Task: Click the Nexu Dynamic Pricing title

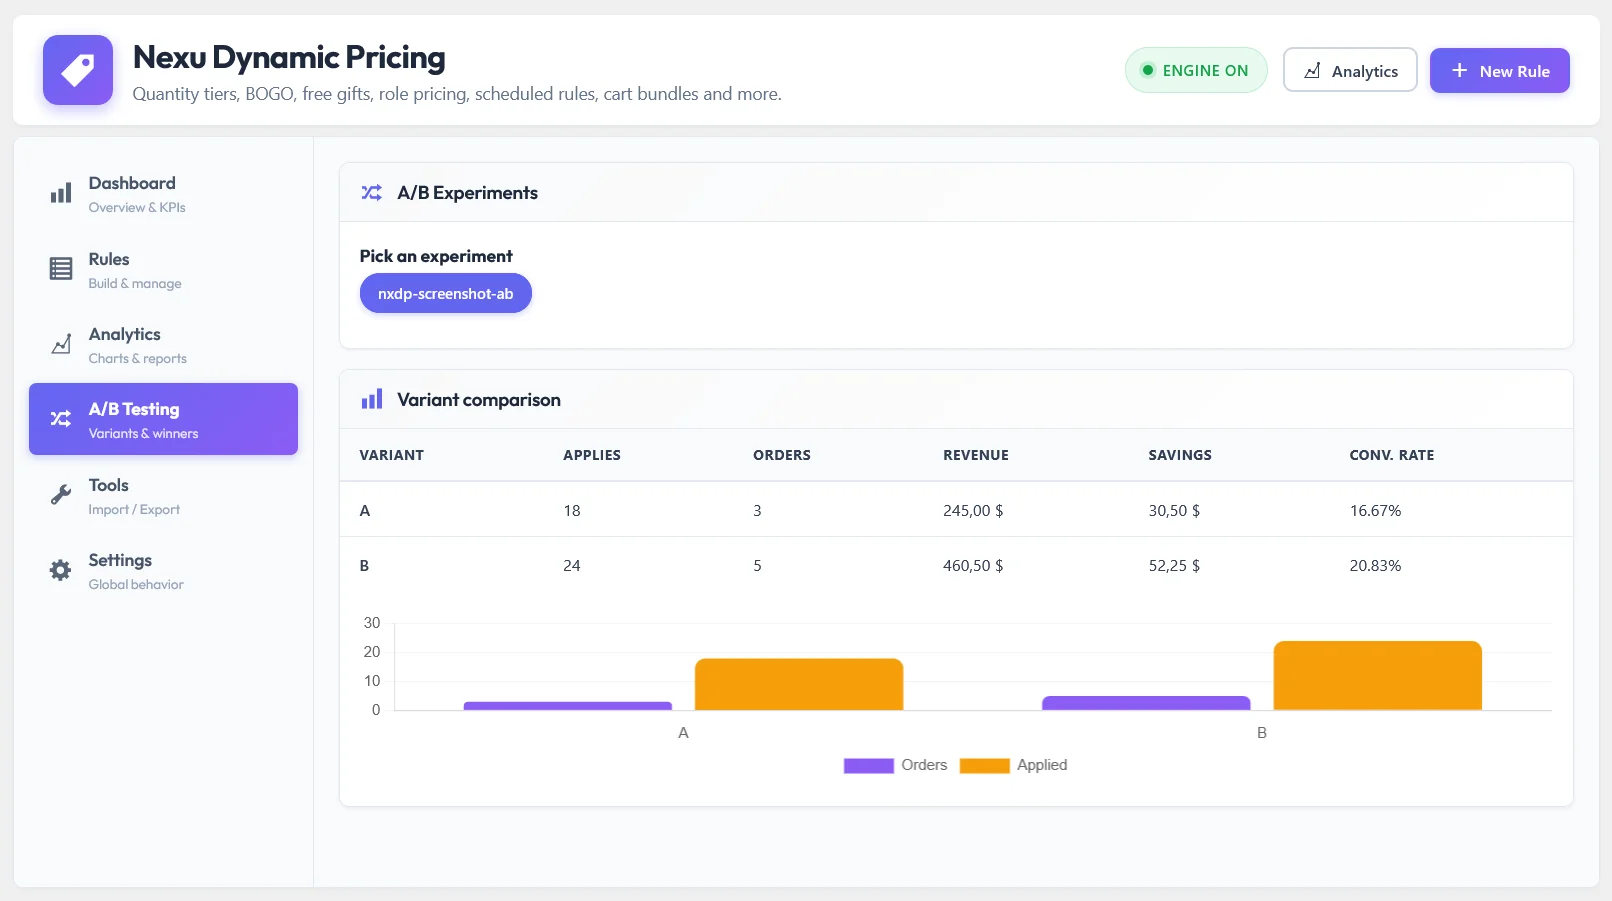Action: pyautogui.click(x=289, y=58)
